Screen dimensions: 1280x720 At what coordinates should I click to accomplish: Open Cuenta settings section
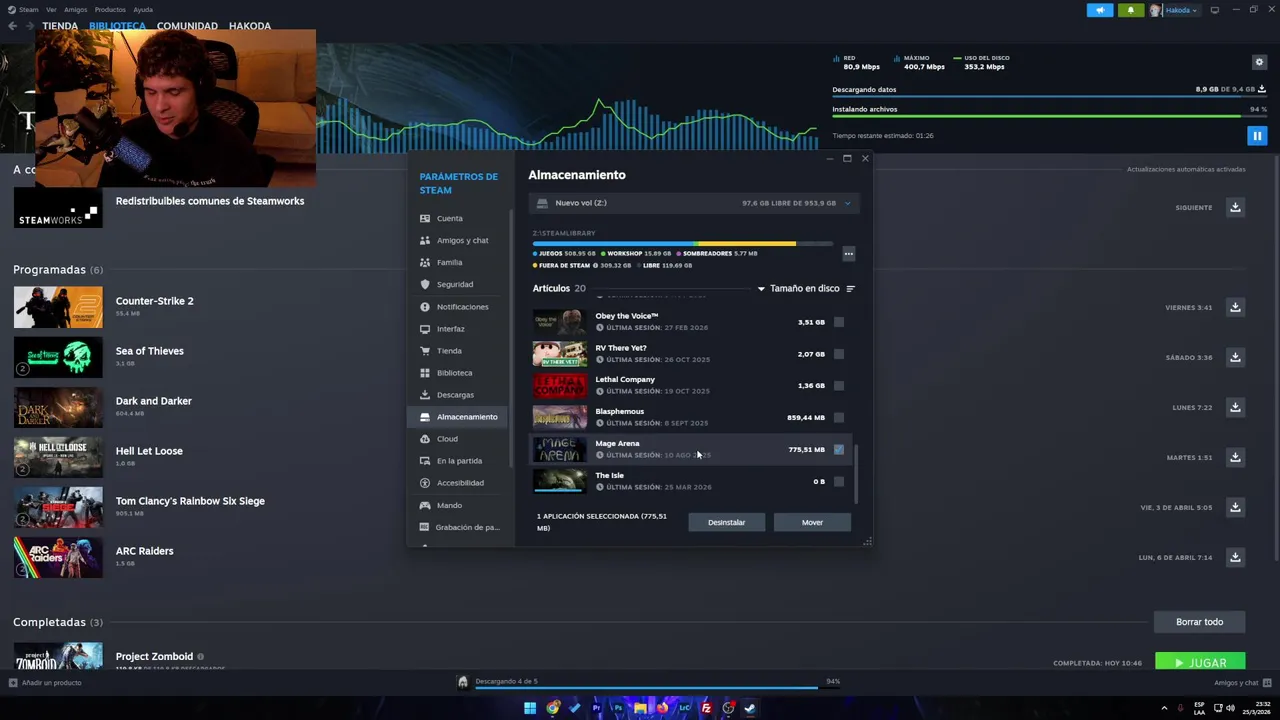pos(460,218)
